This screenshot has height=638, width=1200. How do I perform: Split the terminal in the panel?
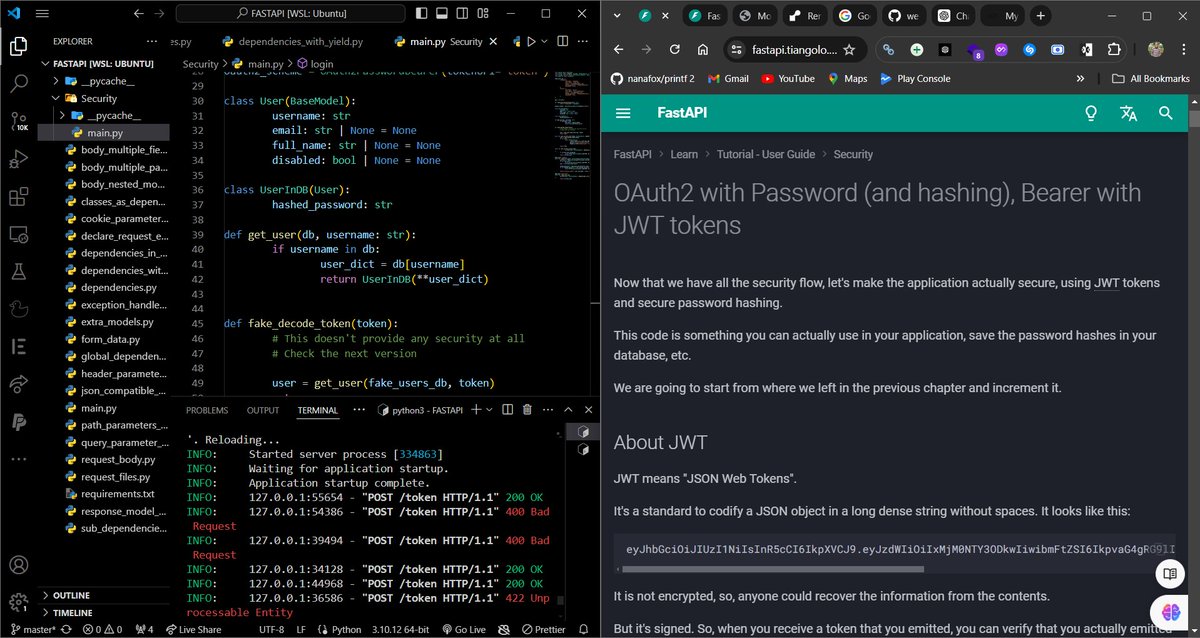point(507,410)
